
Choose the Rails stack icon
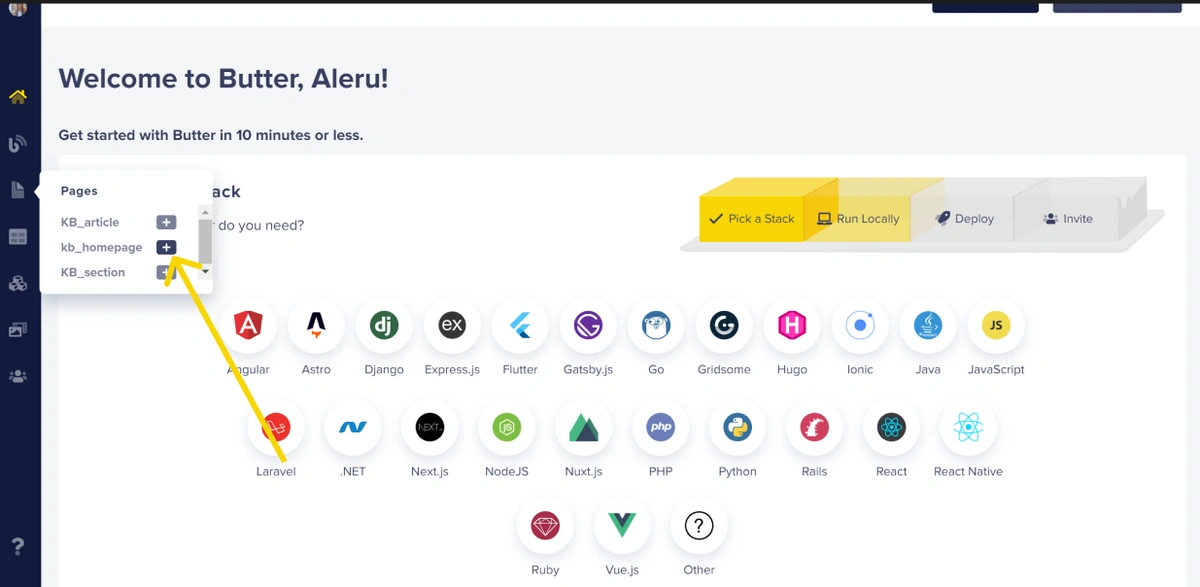click(815, 428)
